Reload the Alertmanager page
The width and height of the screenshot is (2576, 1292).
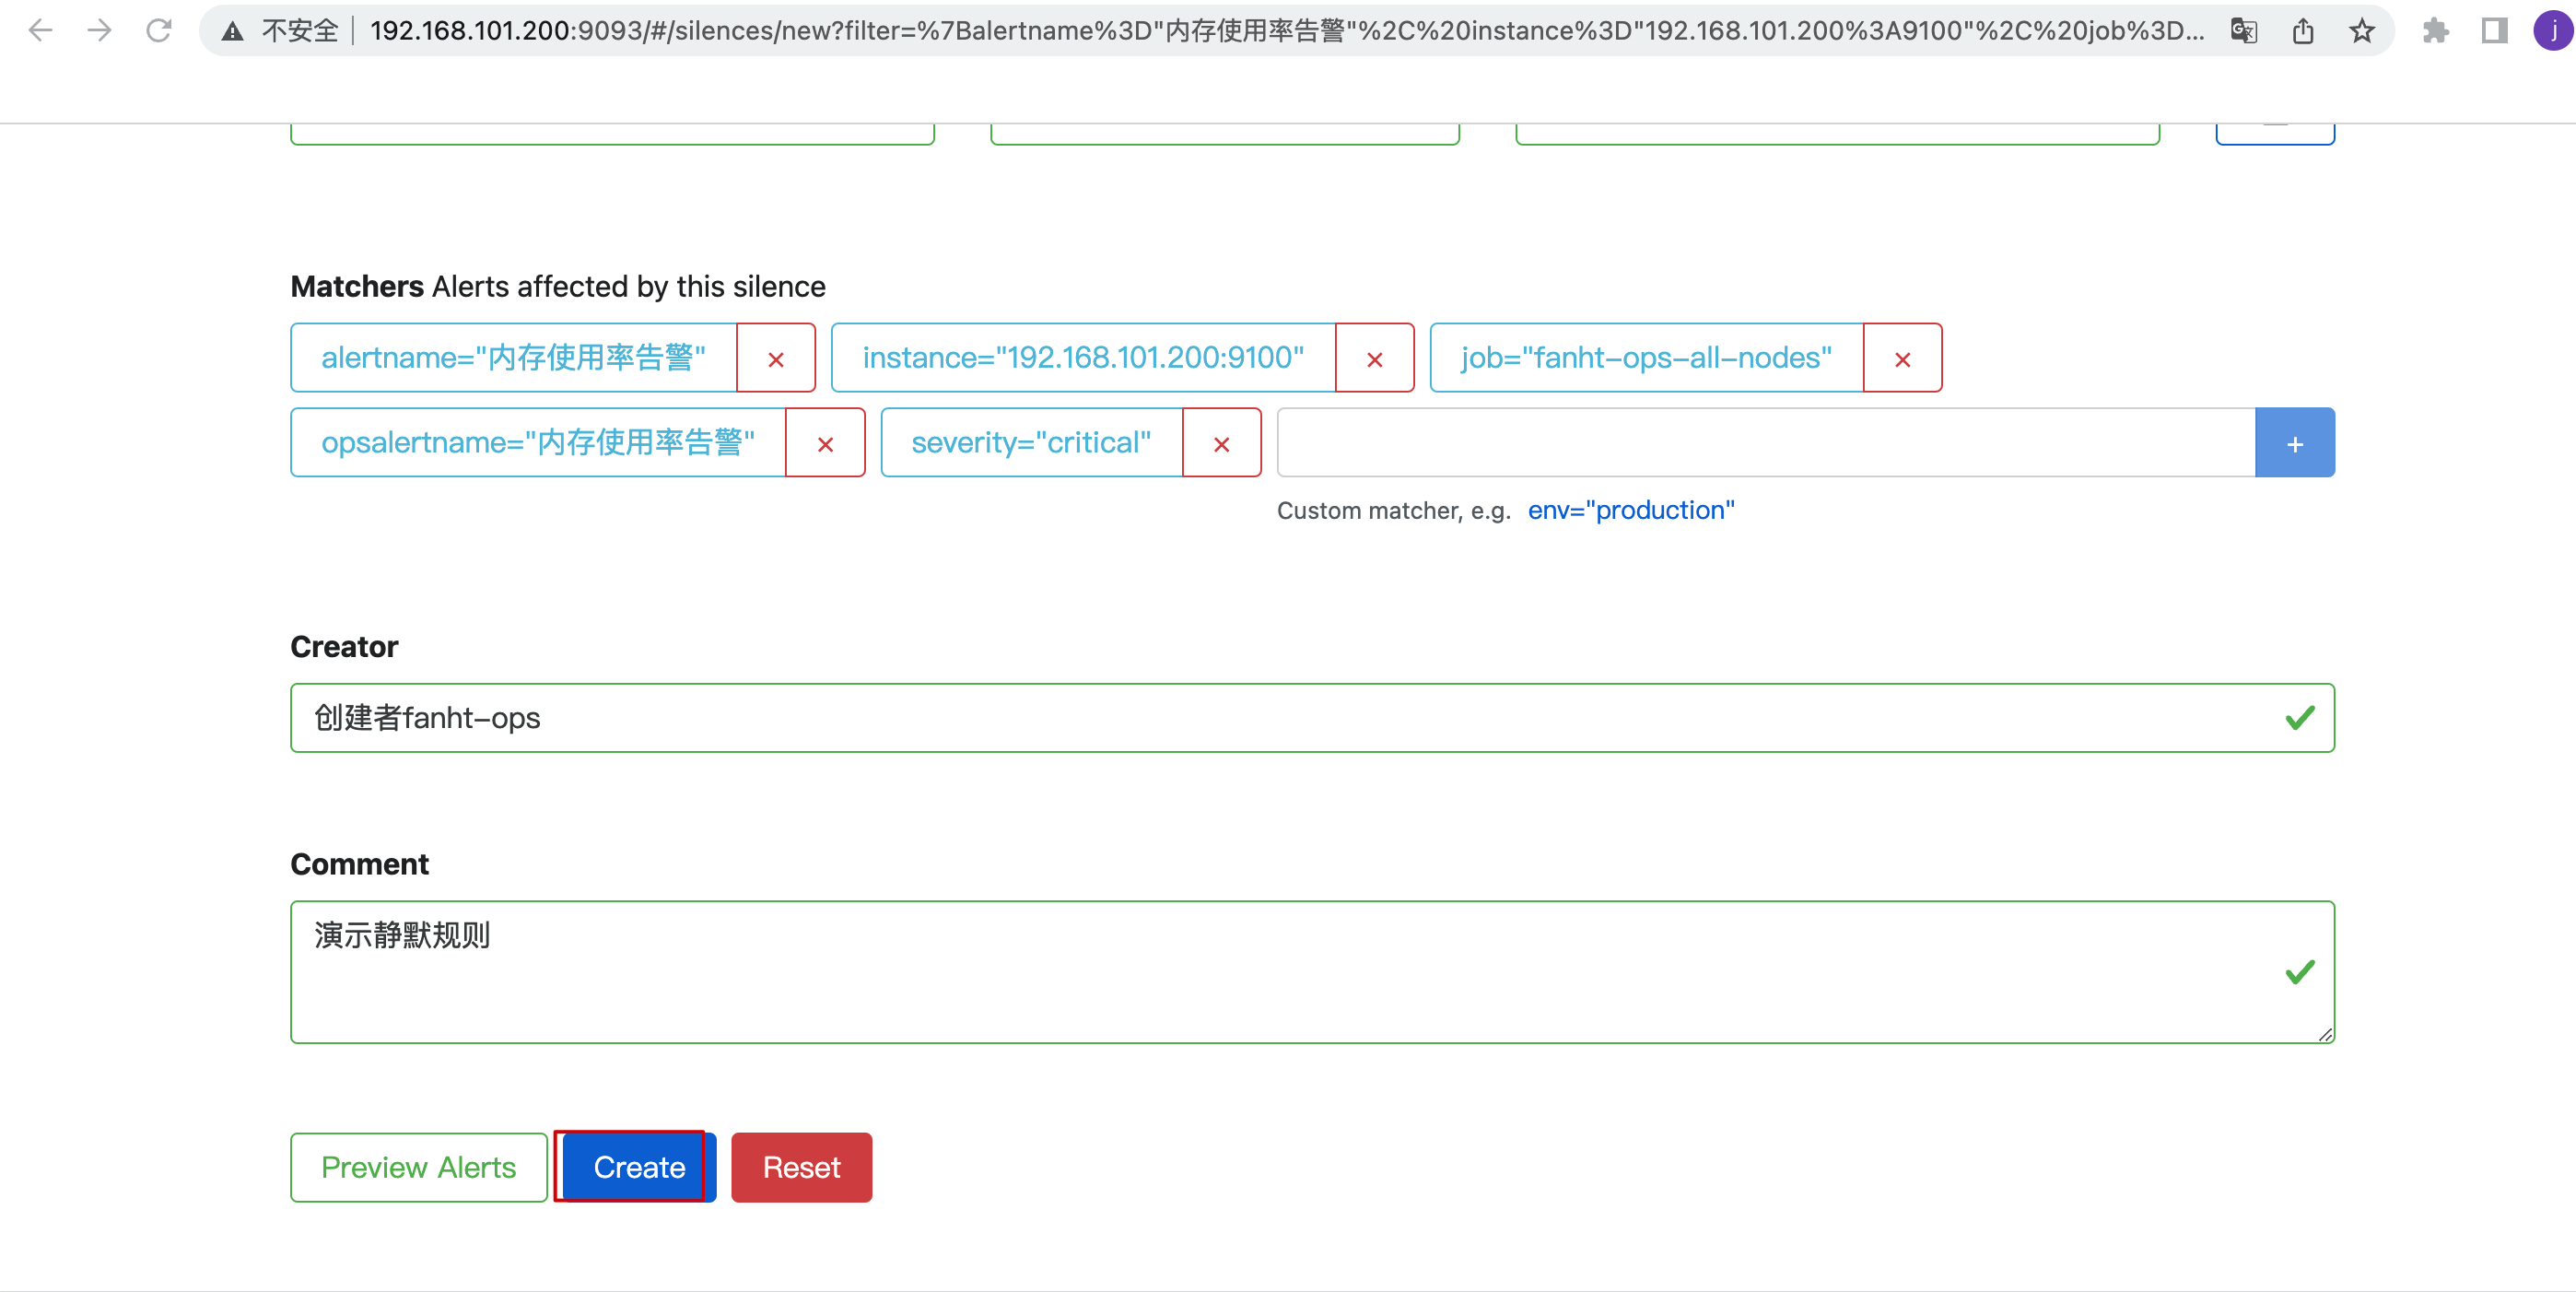tap(158, 31)
